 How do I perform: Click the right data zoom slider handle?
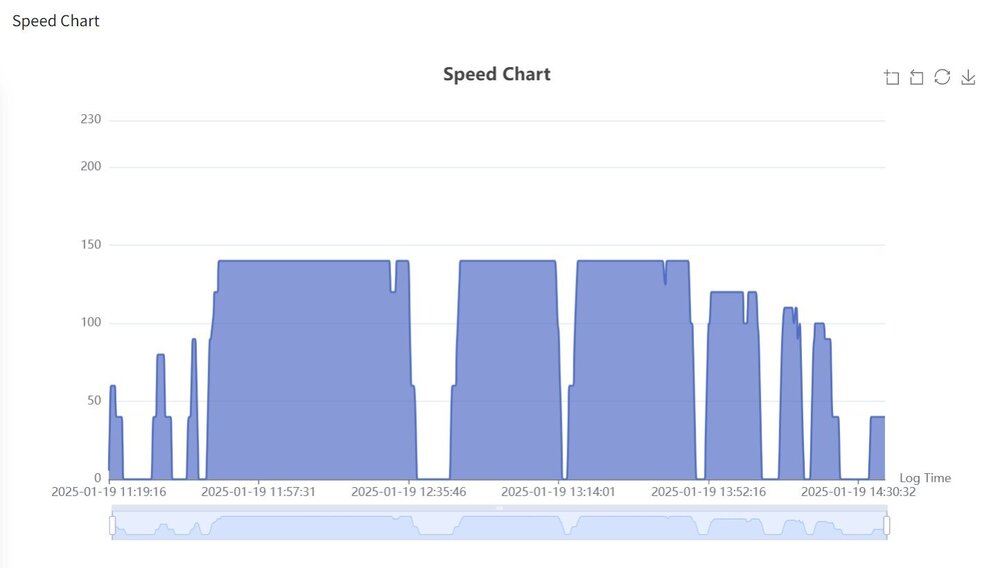(x=887, y=525)
